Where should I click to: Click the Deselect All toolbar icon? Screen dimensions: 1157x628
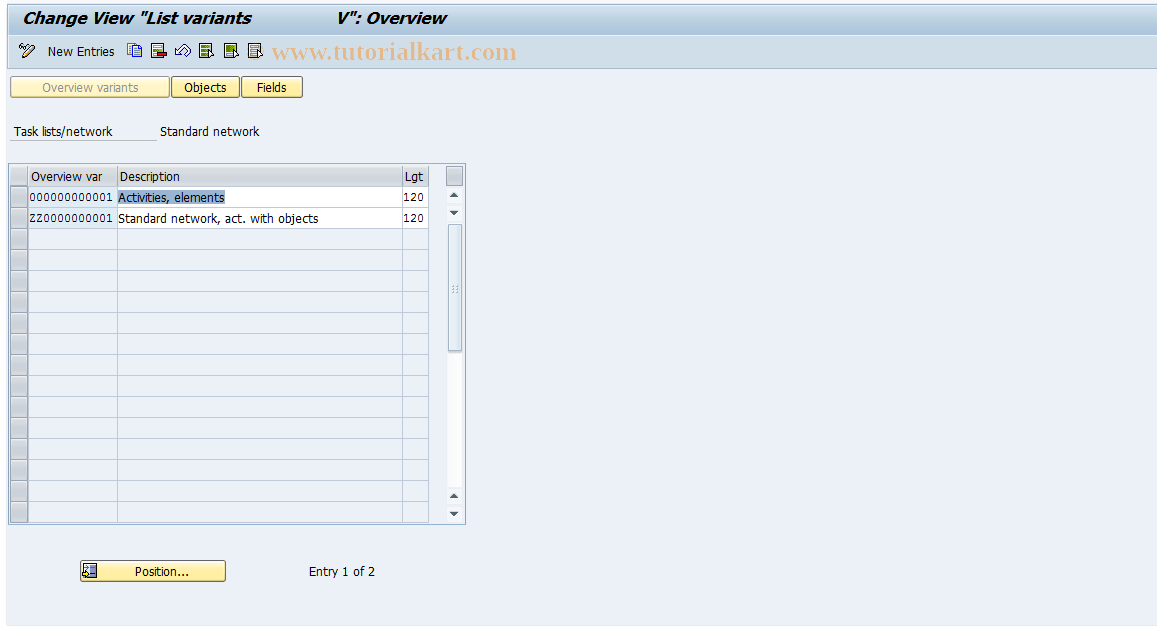(254, 50)
